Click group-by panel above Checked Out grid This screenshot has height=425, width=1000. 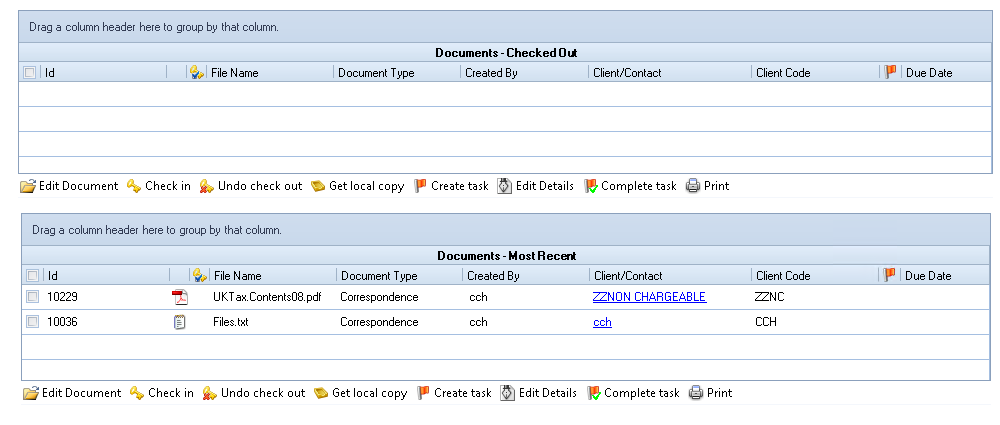[x=505, y=27]
